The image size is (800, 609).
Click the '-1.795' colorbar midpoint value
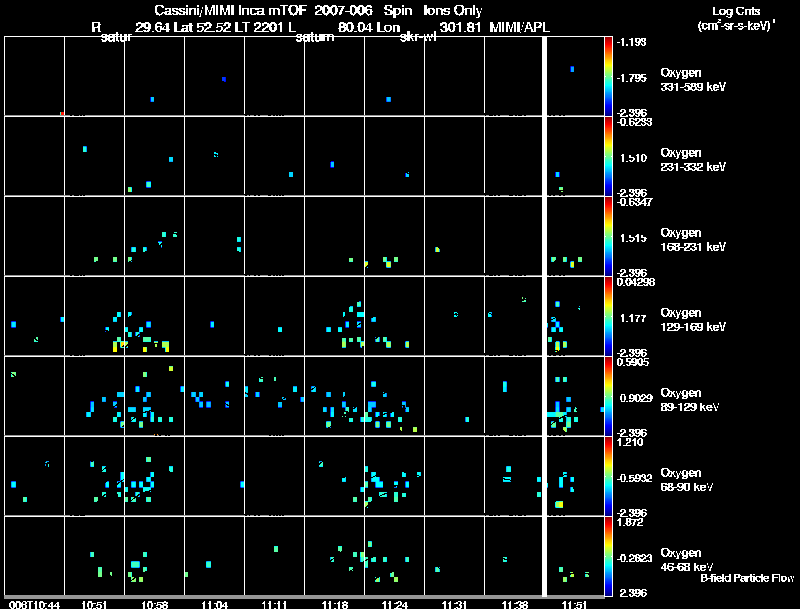(631, 78)
